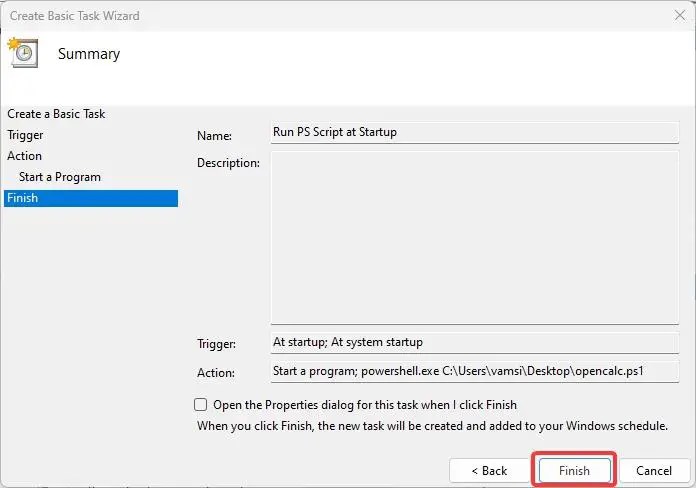The width and height of the screenshot is (696, 488).
Task: Cancel the wizard with the Cancel button
Action: click(654, 470)
